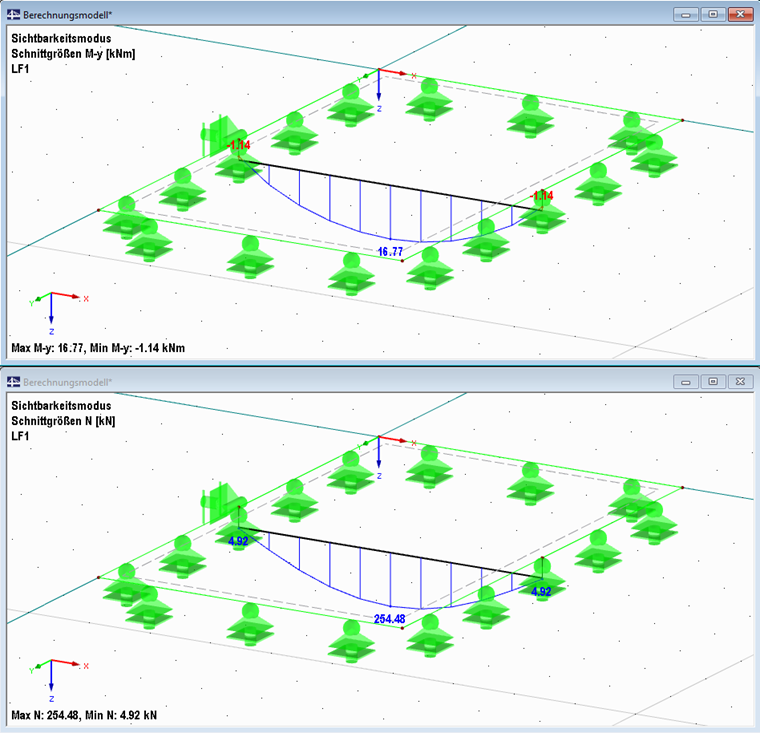Maximize the upper Berechnungsmodell window
This screenshot has width=760, height=733.
click(x=713, y=15)
